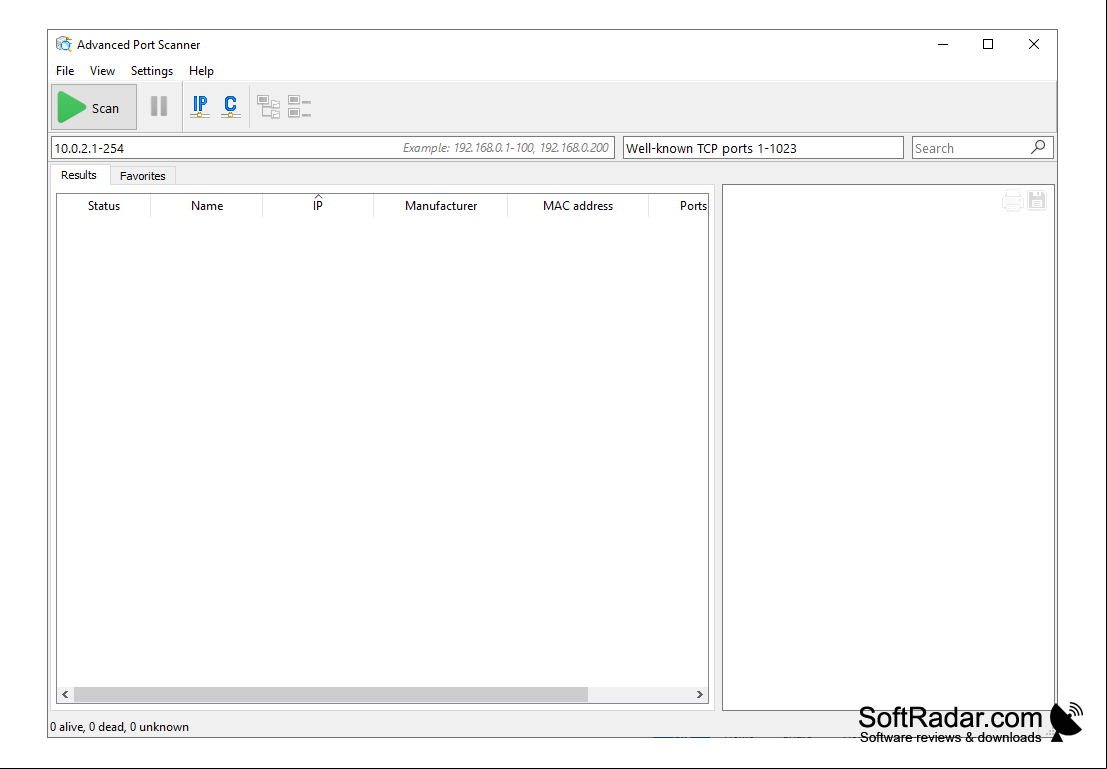
Task: Open the Settings menu
Action: 152,71
